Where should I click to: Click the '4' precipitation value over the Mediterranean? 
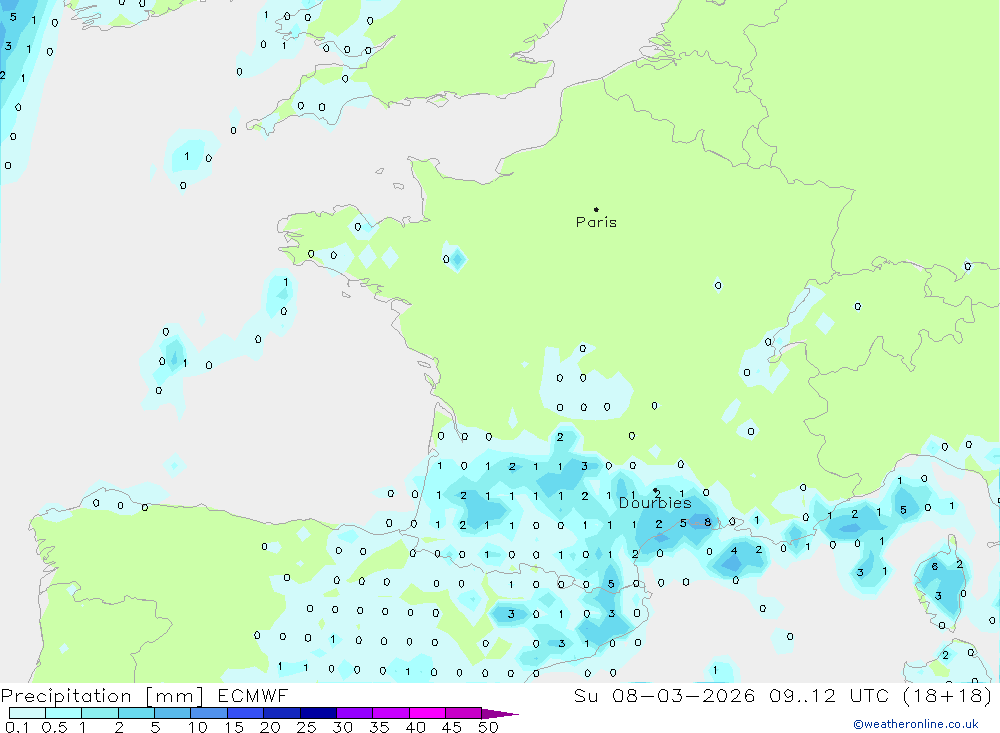tap(734, 551)
